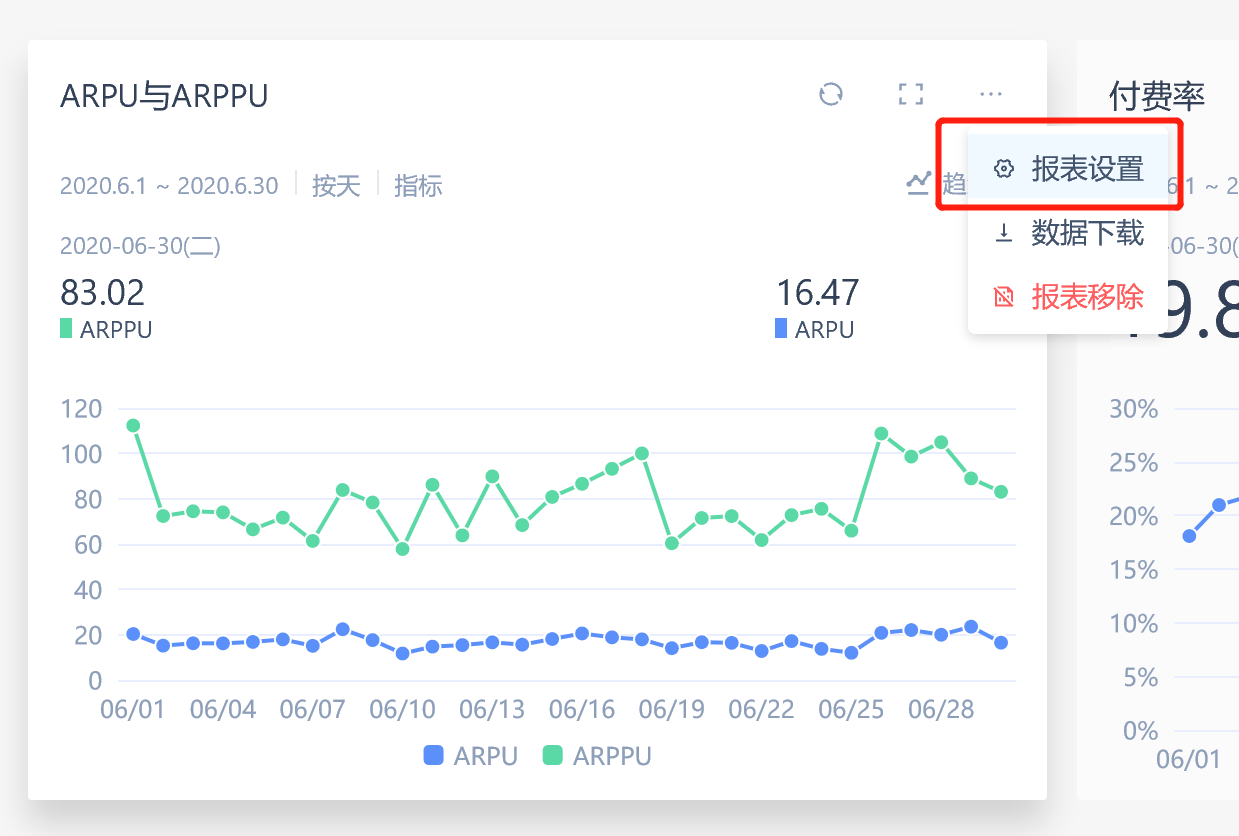Change the 按天 granularity setting
This screenshot has width=1239, height=836.
(x=336, y=186)
